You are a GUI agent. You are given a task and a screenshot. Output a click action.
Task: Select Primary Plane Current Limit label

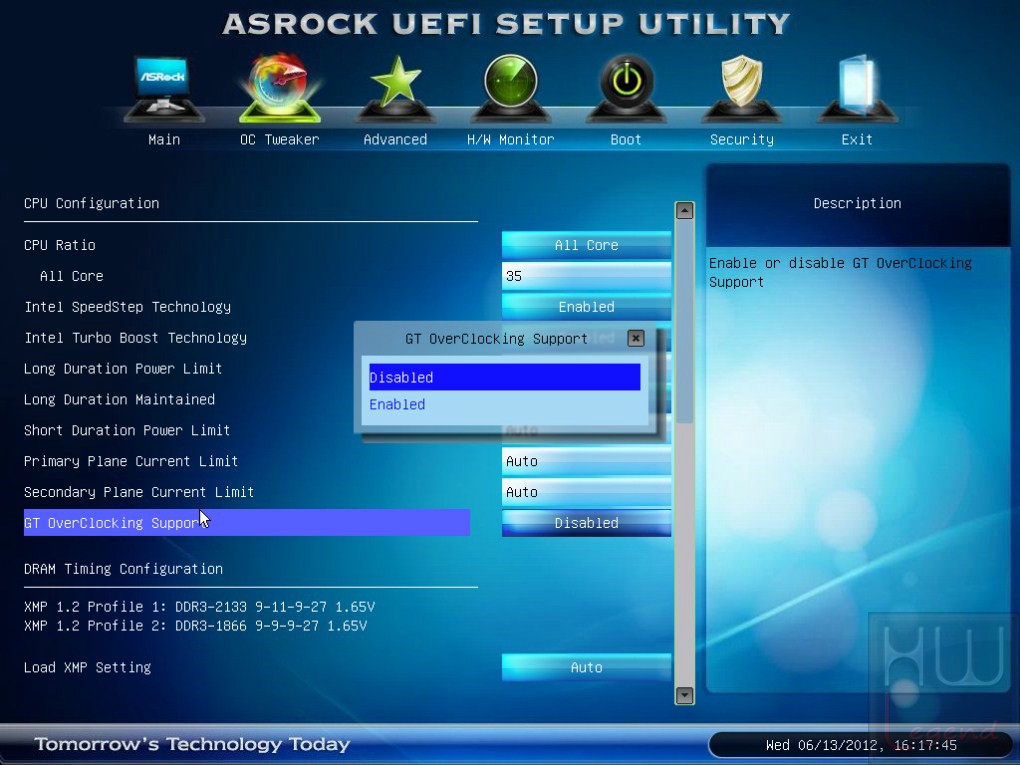click(x=131, y=461)
